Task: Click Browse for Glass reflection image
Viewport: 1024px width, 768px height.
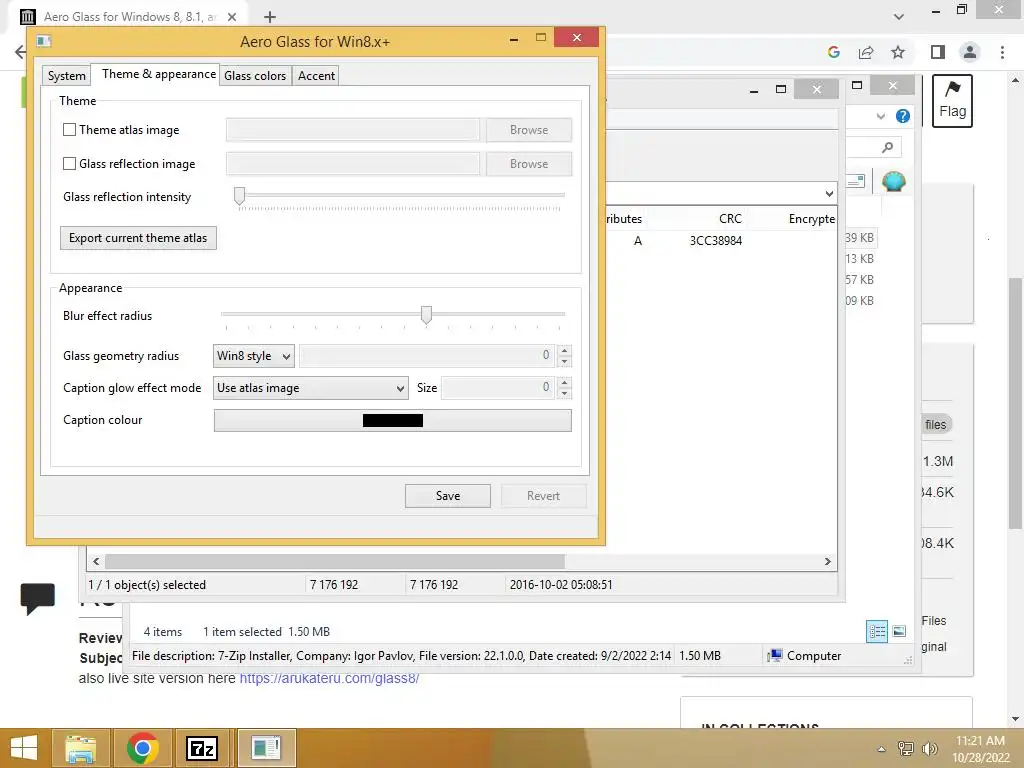Action: (x=528, y=163)
